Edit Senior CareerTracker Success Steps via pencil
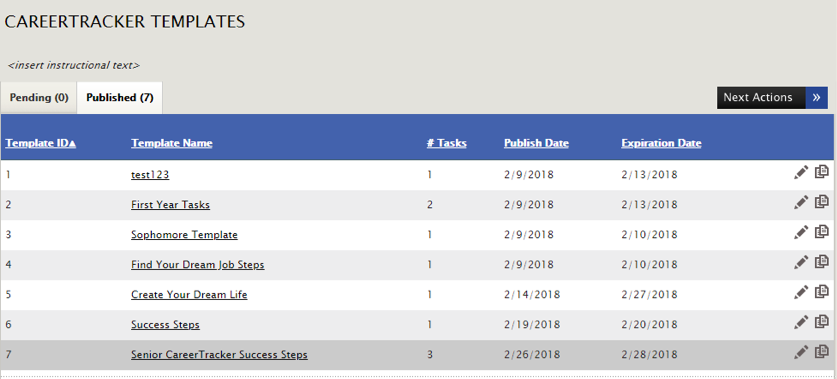The height and width of the screenshot is (379, 837). coord(801,352)
